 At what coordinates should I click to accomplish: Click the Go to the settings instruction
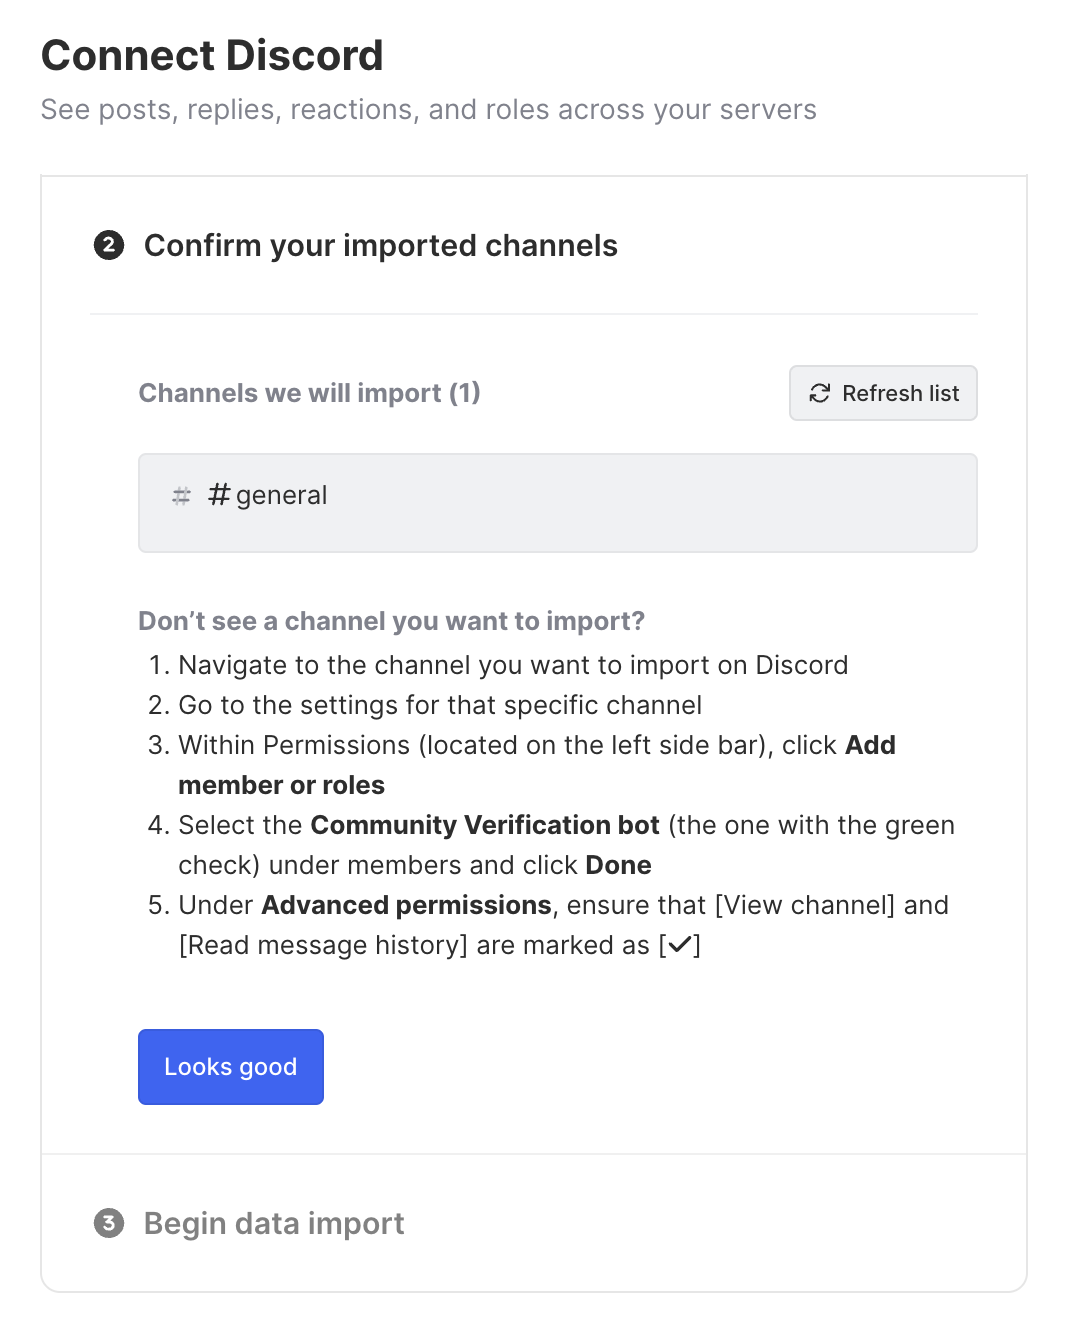coord(440,705)
